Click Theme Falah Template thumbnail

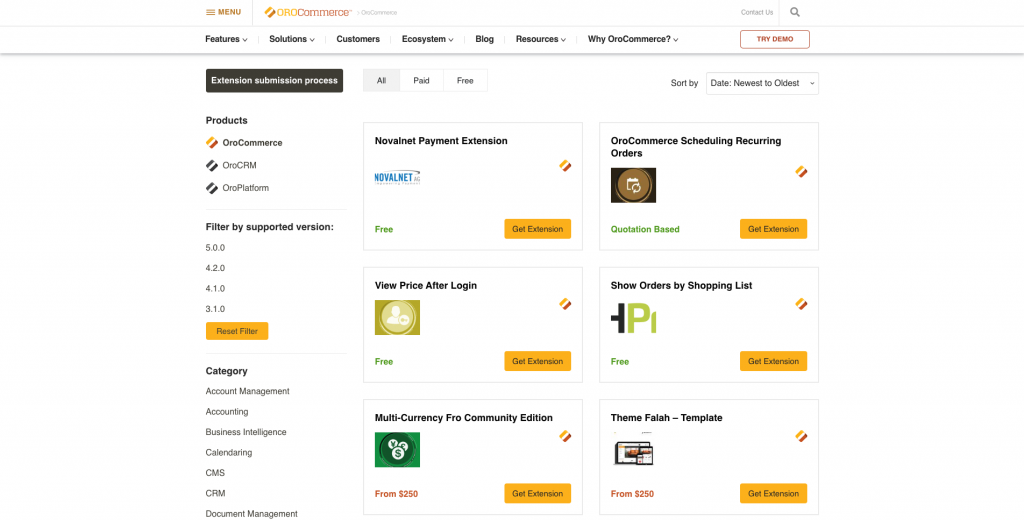(633, 449)
